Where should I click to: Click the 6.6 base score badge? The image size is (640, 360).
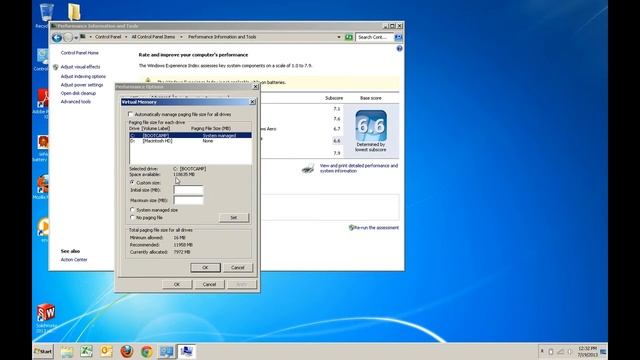[x=371, y=126]
